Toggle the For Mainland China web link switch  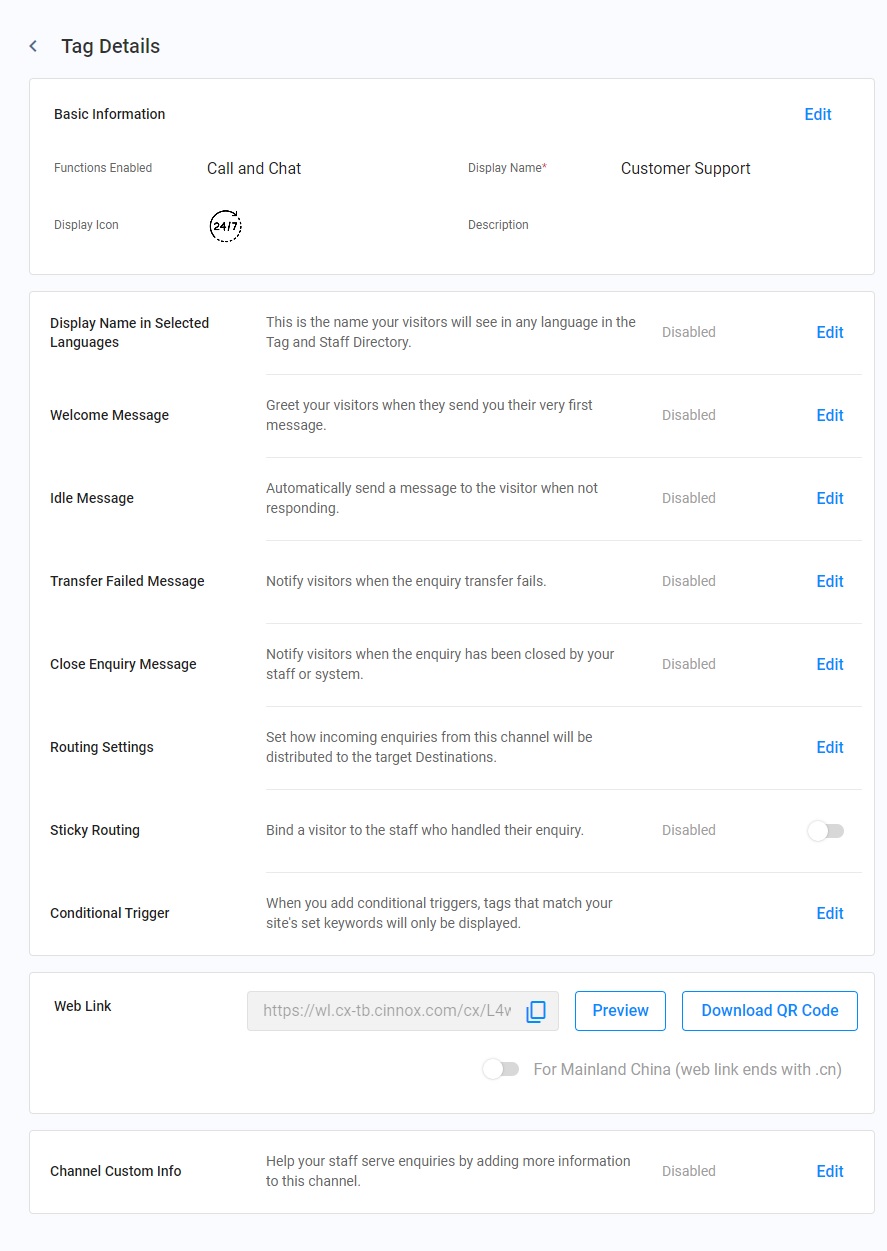[501, 1069]
